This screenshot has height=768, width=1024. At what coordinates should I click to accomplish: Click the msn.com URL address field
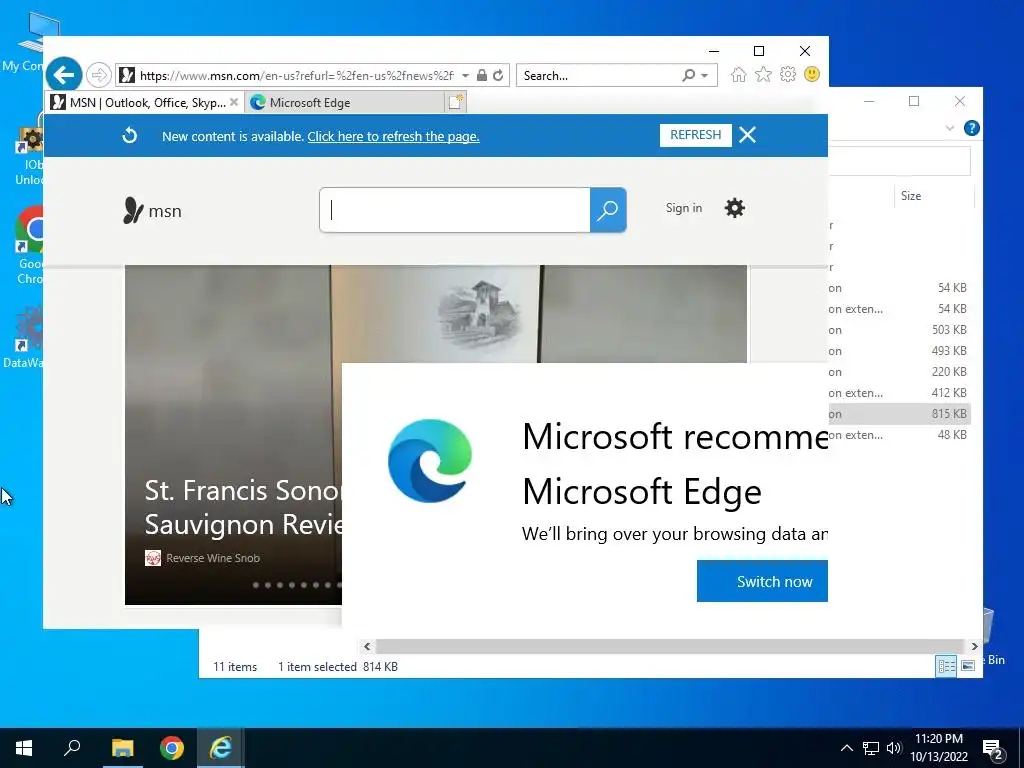pyautogui.click(x=297, y=75)
